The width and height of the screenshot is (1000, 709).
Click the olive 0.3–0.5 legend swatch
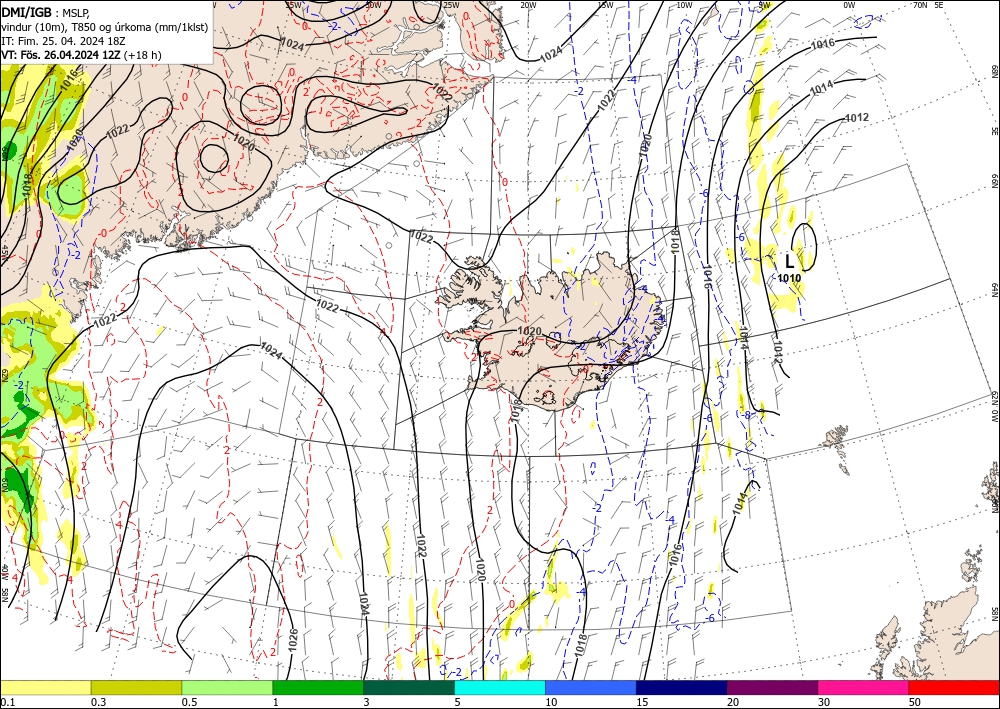(136, 687)
